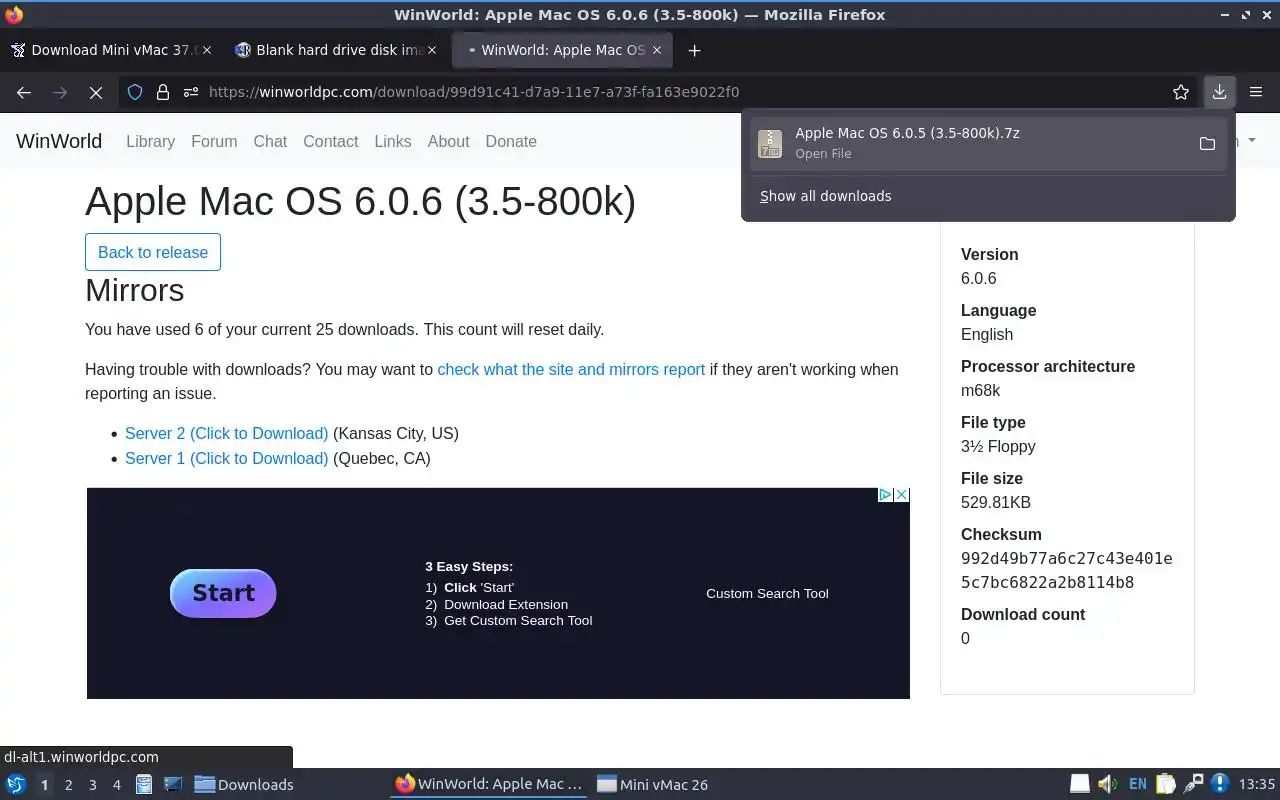Open Donate in the WinWorld menu
The image size is (1280, 800).
(511, 141)
